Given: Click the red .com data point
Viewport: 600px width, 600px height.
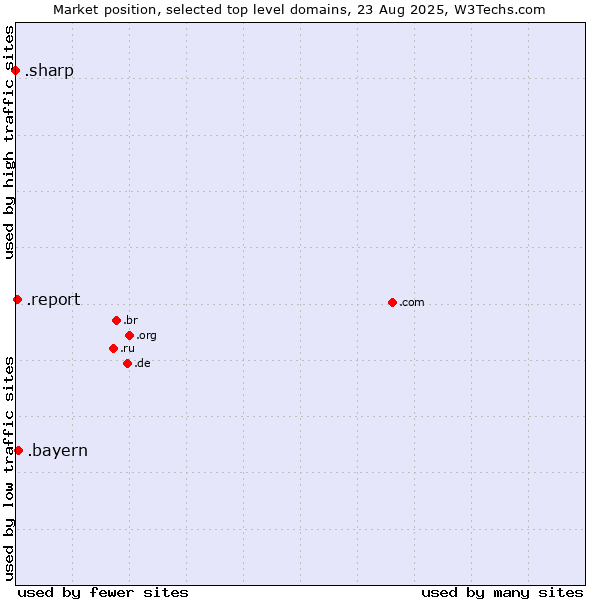Looking at the screenshot, I should click(392, 303).
